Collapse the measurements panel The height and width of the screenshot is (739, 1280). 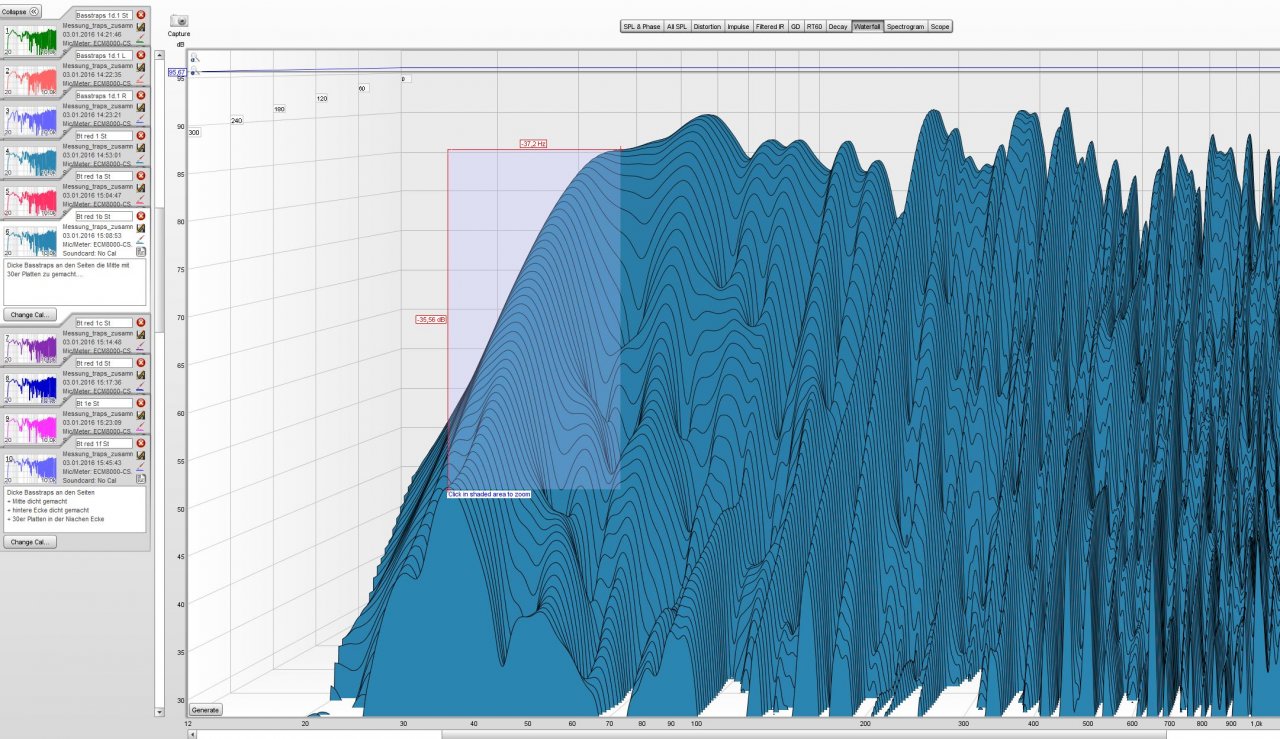[20, 10]
